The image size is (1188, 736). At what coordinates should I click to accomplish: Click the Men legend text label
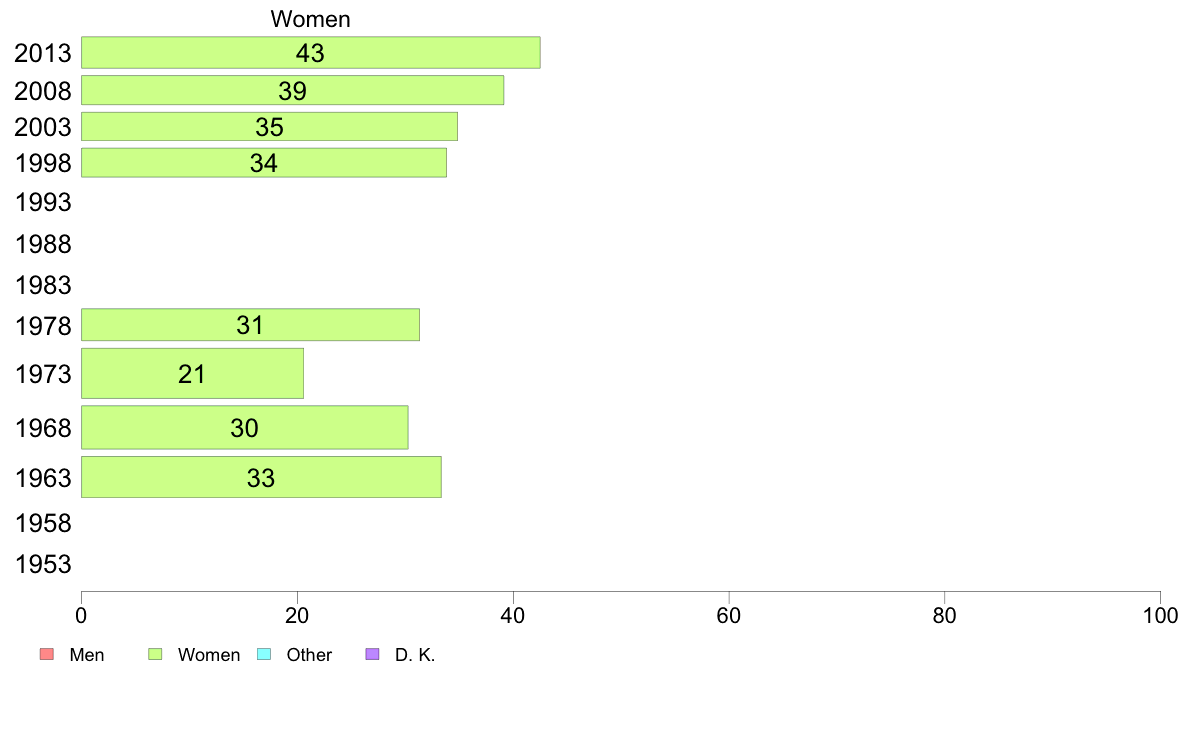[x=86, y=655]
